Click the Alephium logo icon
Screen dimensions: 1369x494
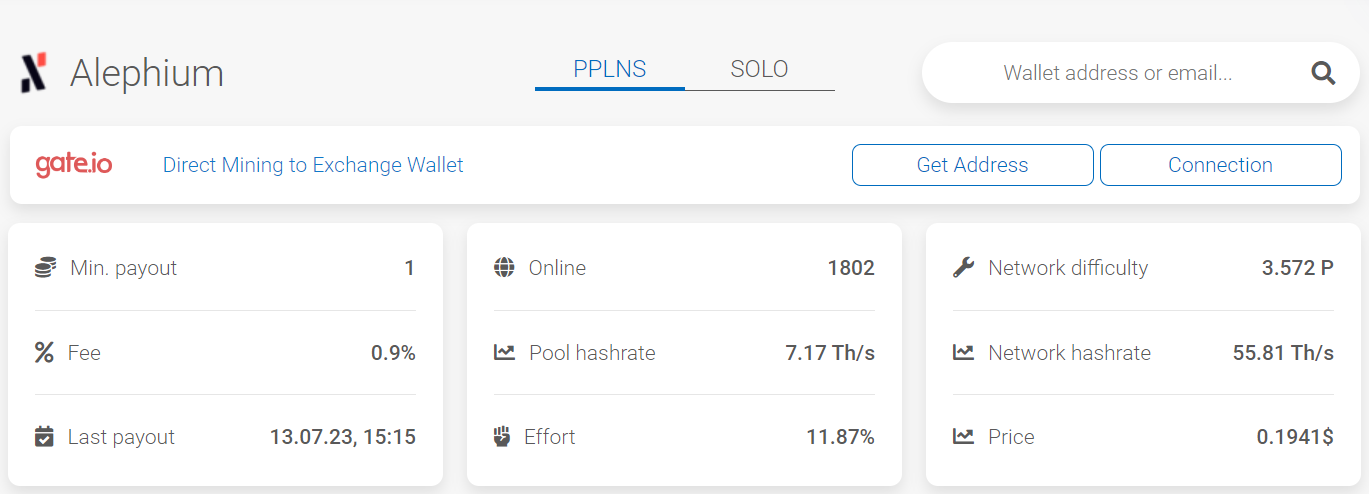point(33,74)
